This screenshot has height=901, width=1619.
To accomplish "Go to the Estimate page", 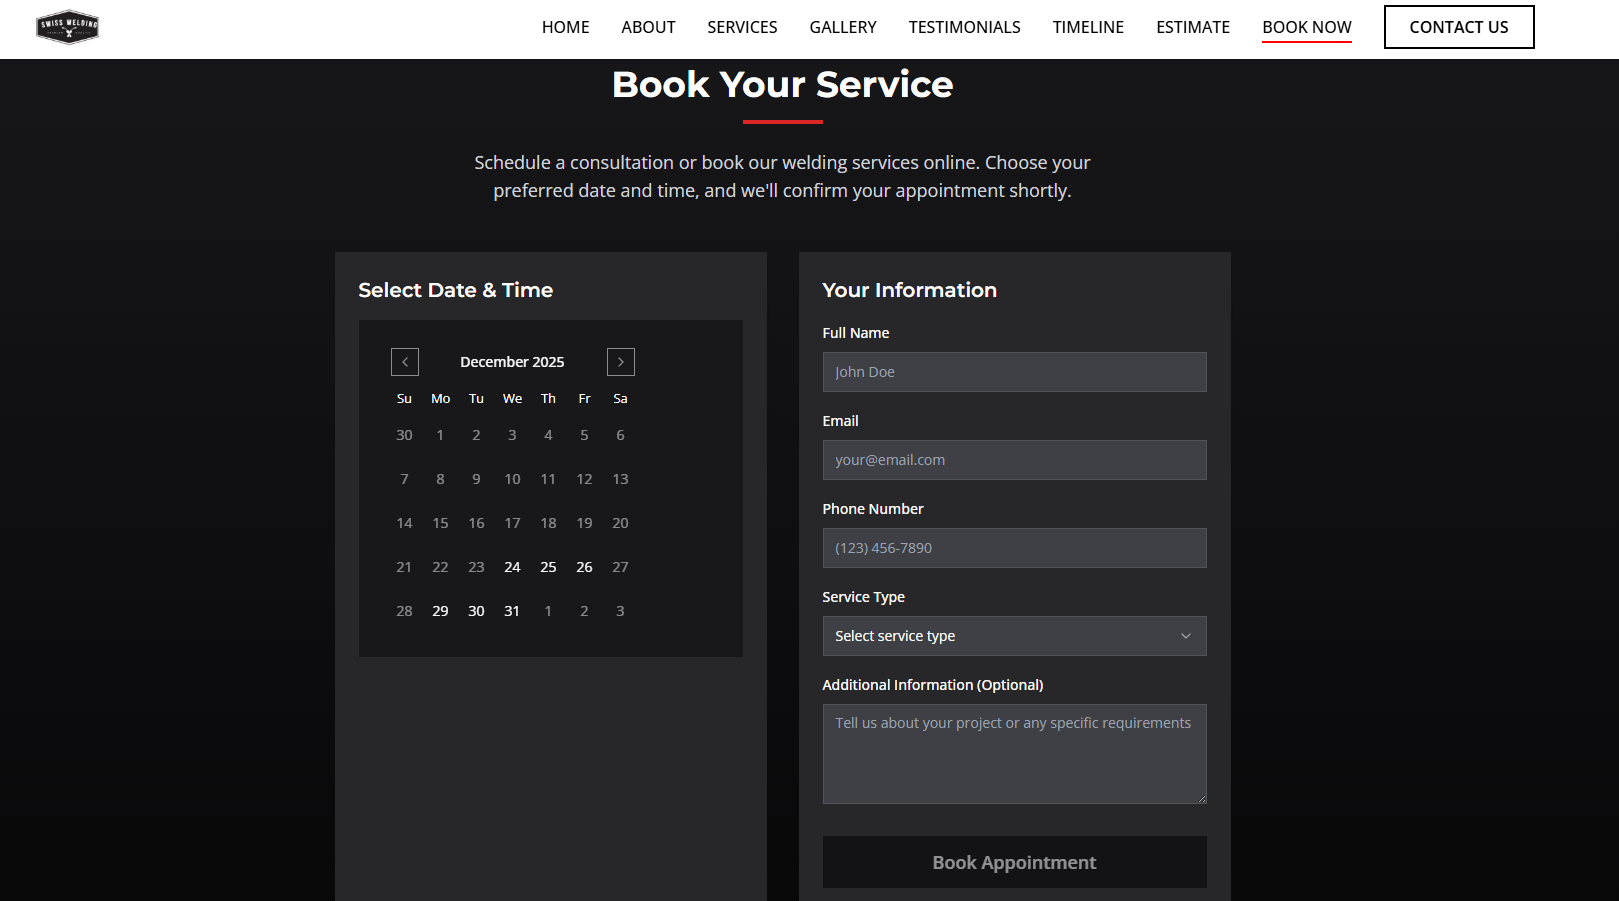I will (x=1193, y=27).
